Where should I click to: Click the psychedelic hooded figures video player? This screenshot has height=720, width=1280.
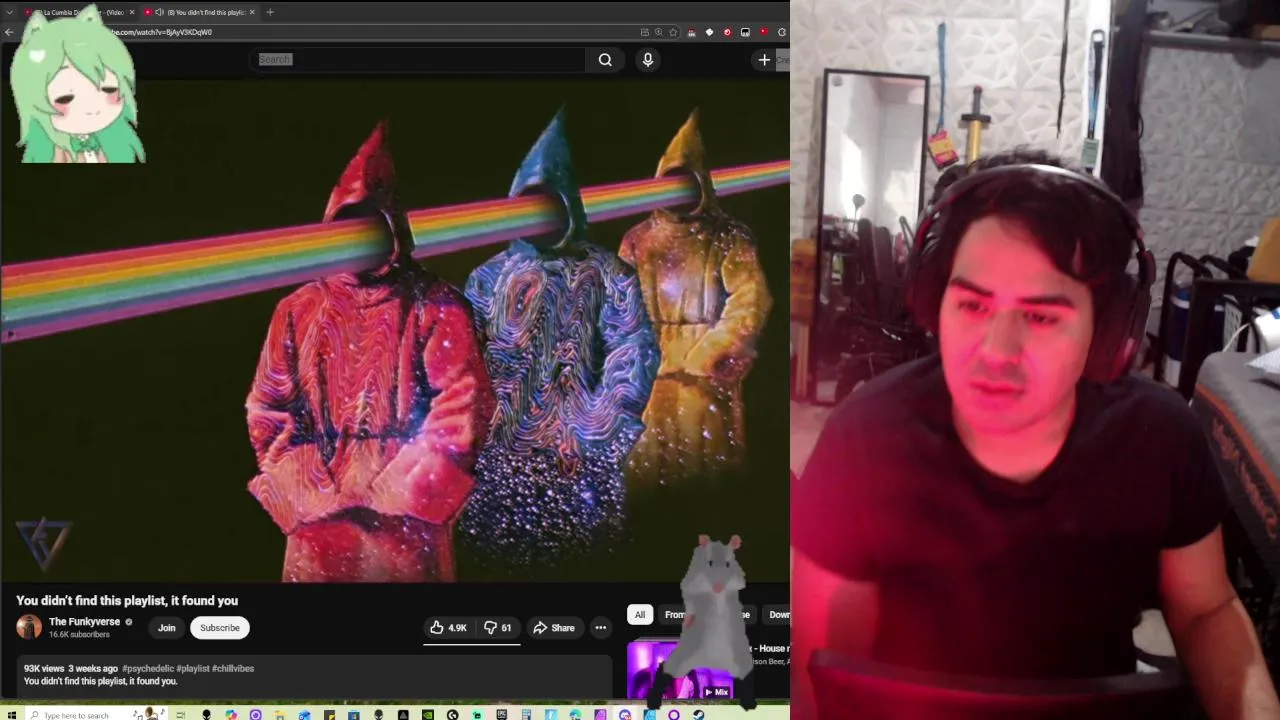tap(395, 330)
